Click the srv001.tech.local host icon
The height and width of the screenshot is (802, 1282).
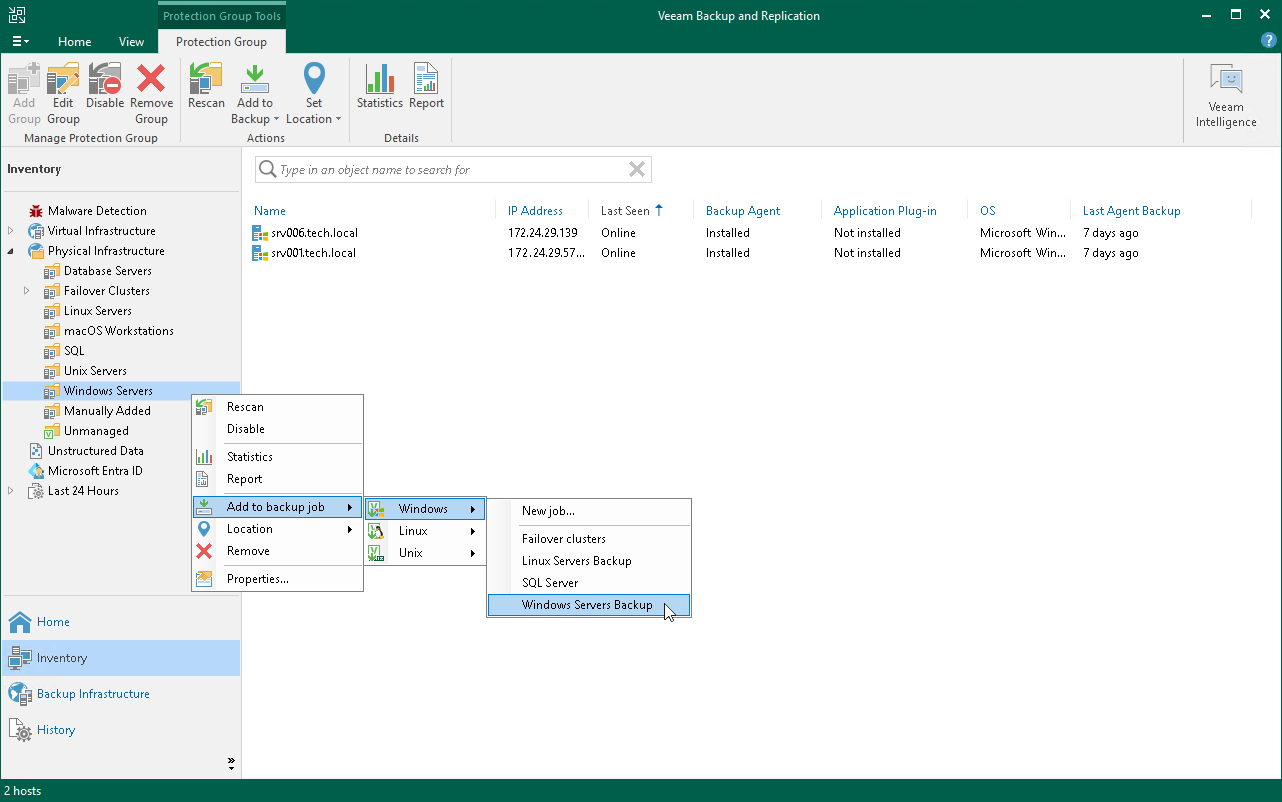click(261, 253)
